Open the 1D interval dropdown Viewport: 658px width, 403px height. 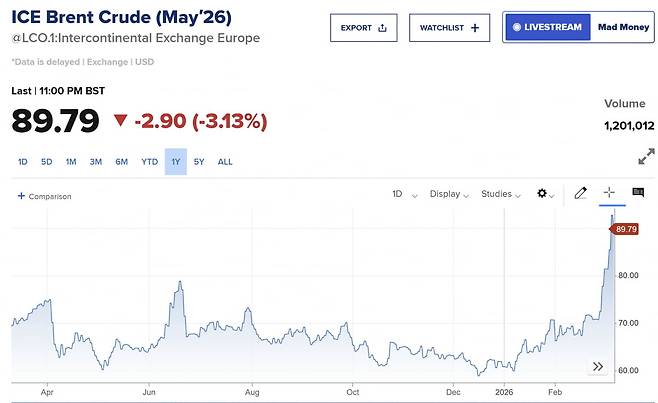tap(402, 194)
